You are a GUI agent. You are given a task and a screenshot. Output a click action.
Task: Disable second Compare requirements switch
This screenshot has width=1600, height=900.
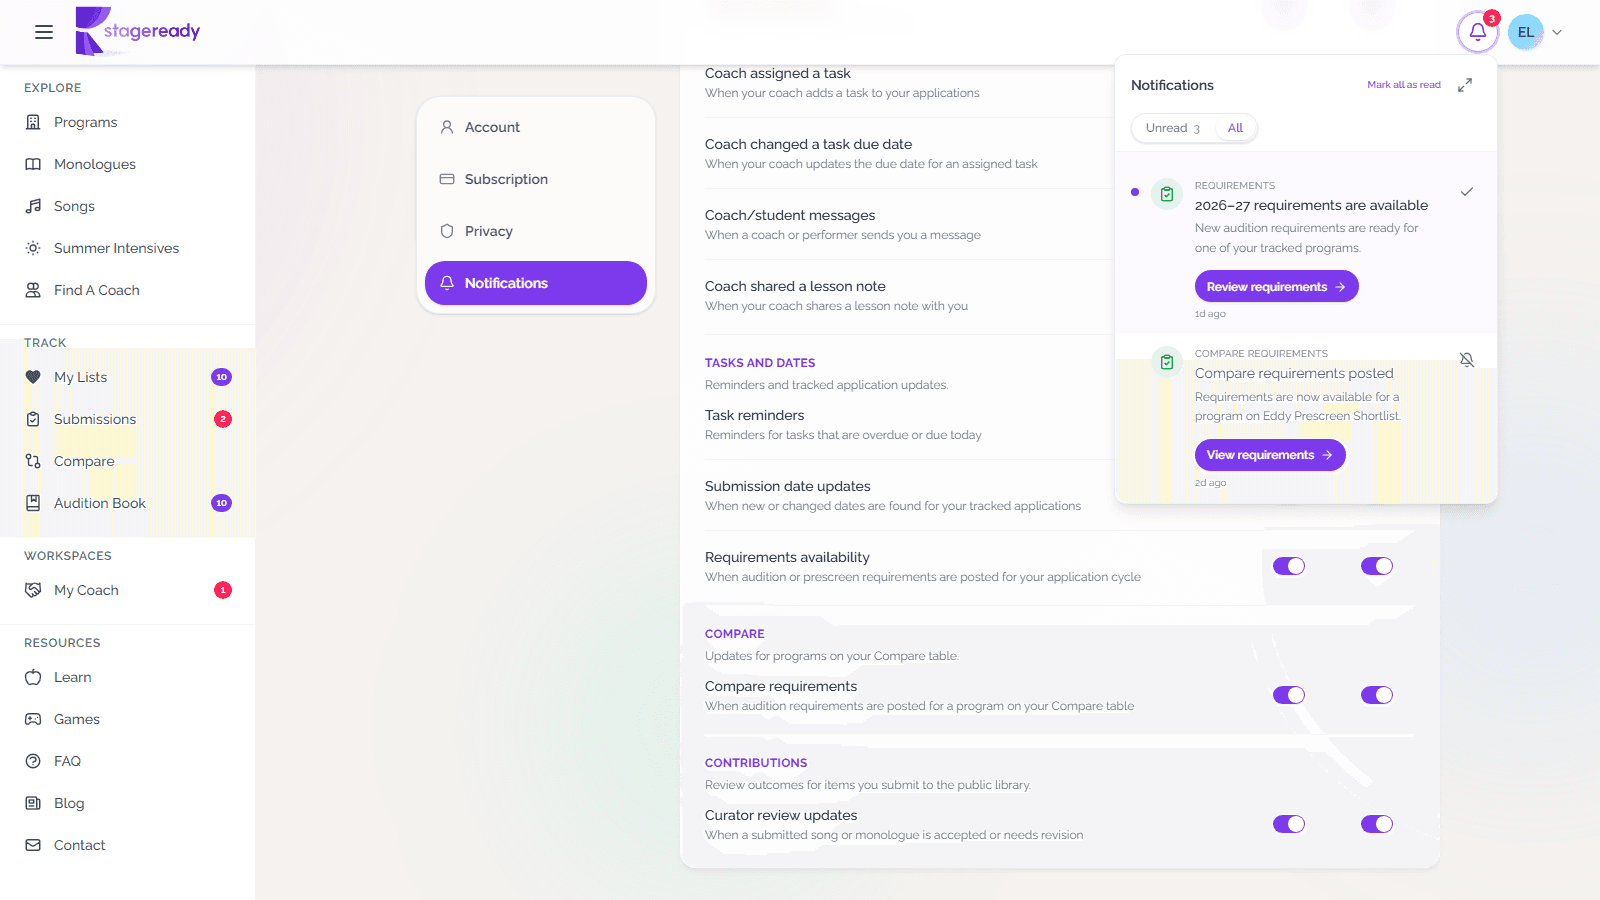[x=1377, y=695]
